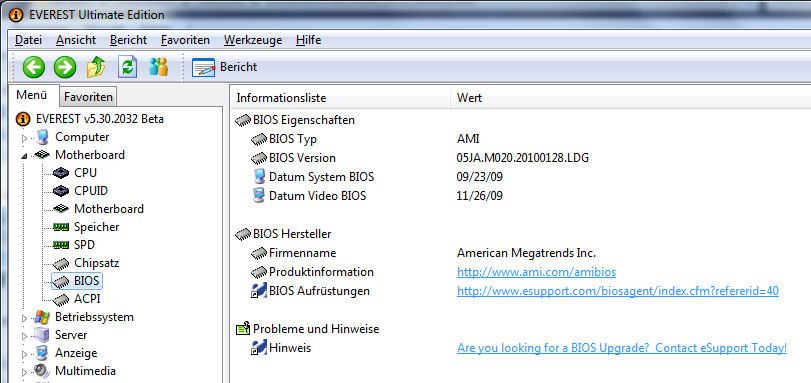Click the EVEREST title bar icon

(16, 14)
